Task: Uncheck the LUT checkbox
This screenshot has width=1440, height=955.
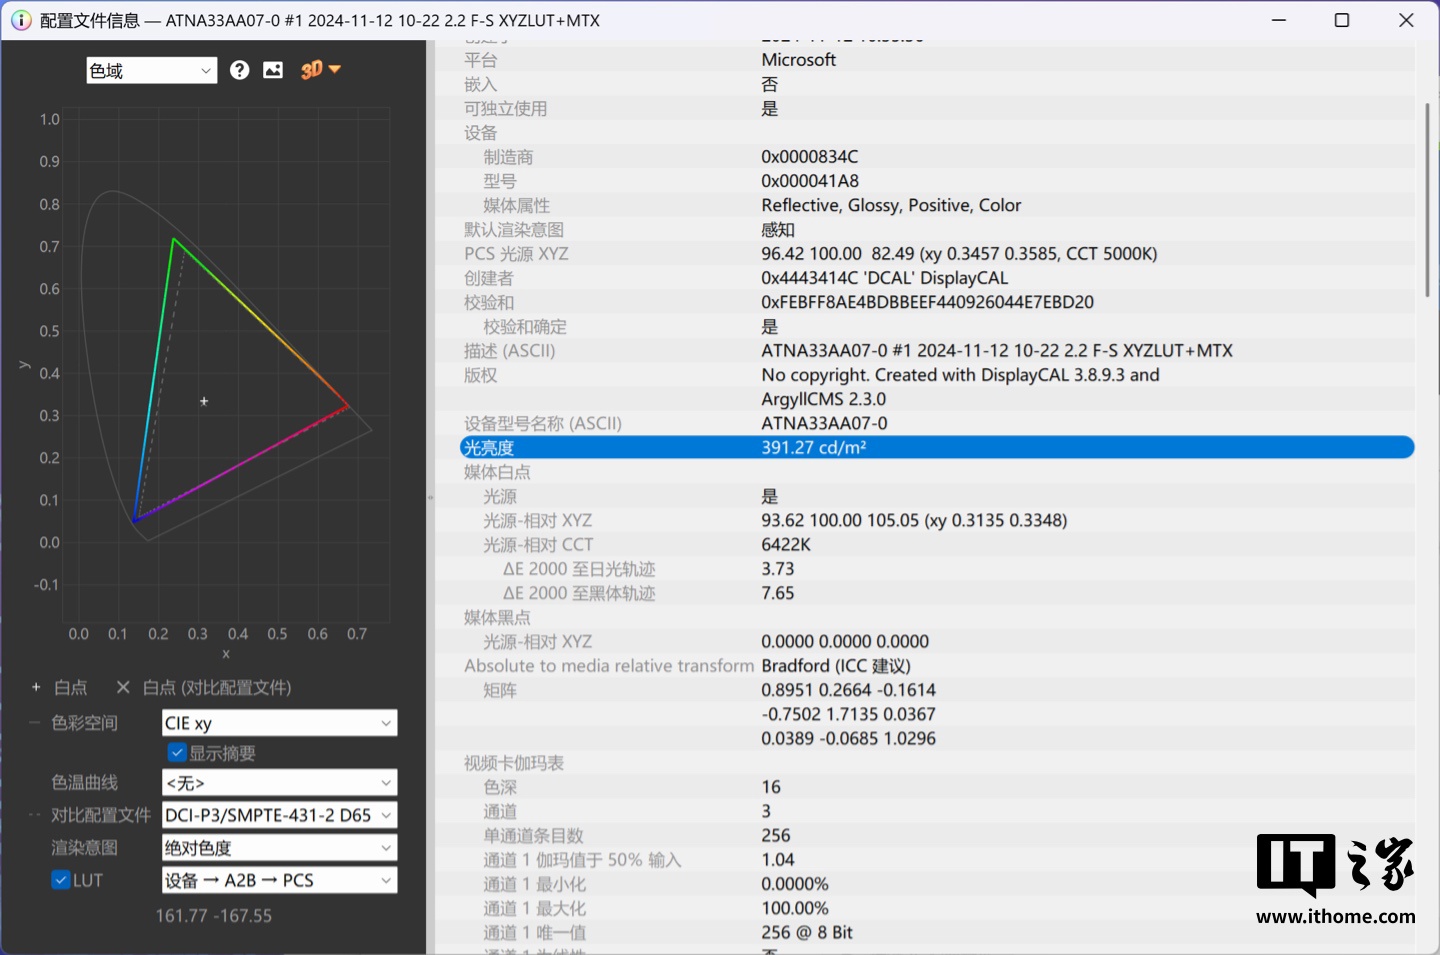Action: pyautogui.click(x=60, y=880)
